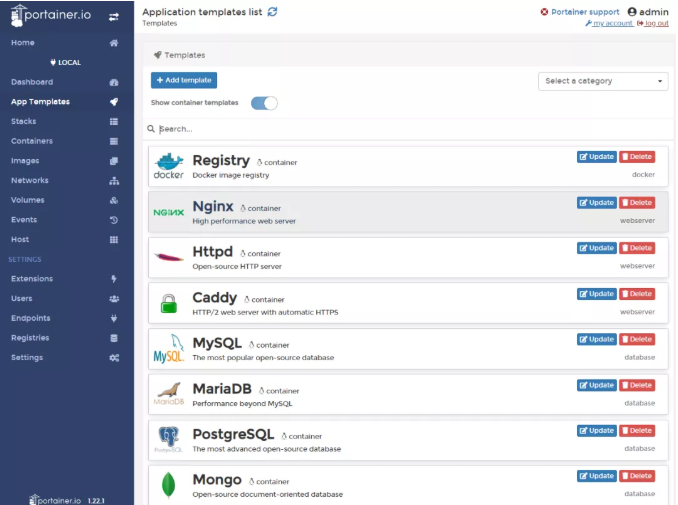The width and height of the screenshot is (678, 505).
Task: Delete the Httpd template
Action: tap(637, 248)
